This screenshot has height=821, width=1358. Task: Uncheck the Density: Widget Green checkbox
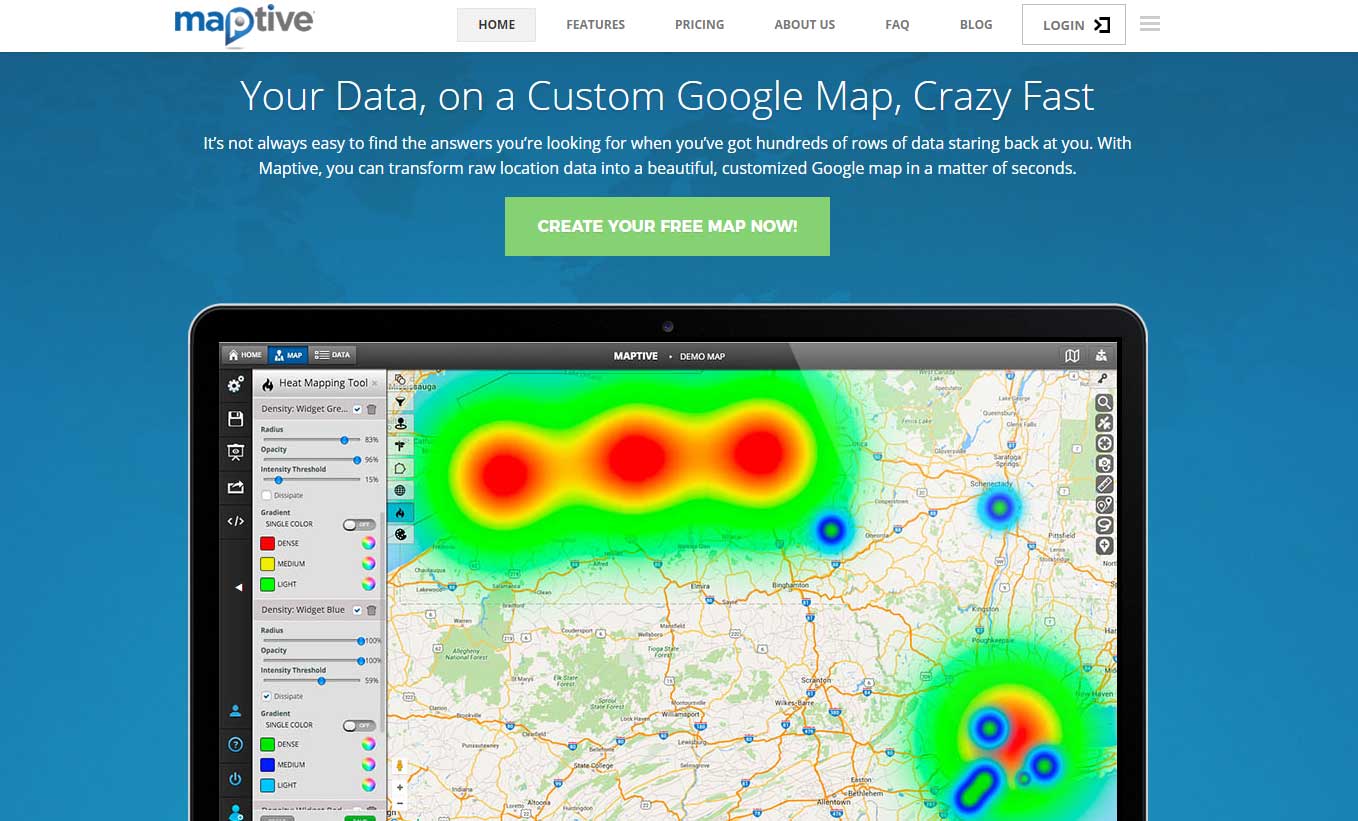pos(357,409)
